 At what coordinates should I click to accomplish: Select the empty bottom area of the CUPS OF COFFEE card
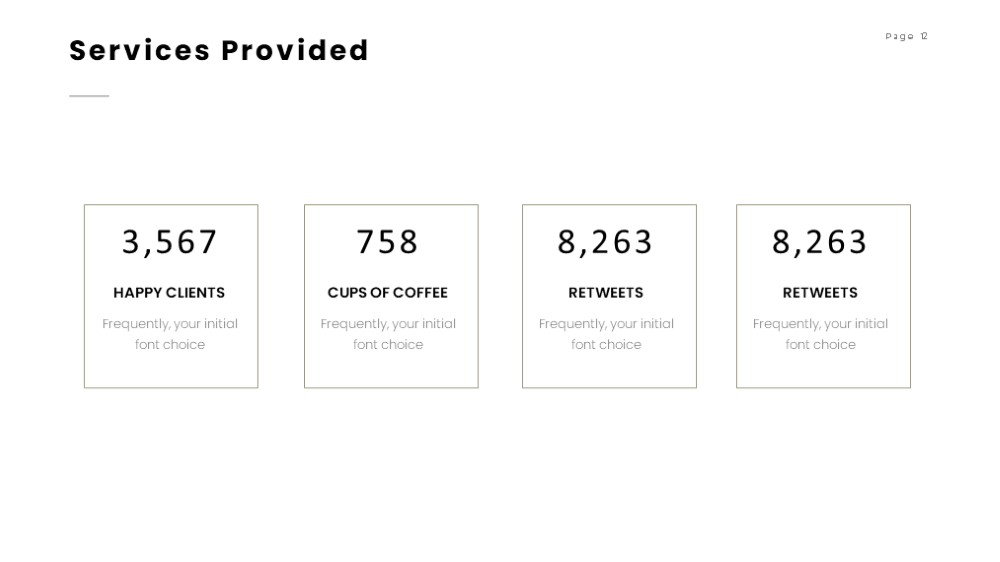tap(391, 370)
